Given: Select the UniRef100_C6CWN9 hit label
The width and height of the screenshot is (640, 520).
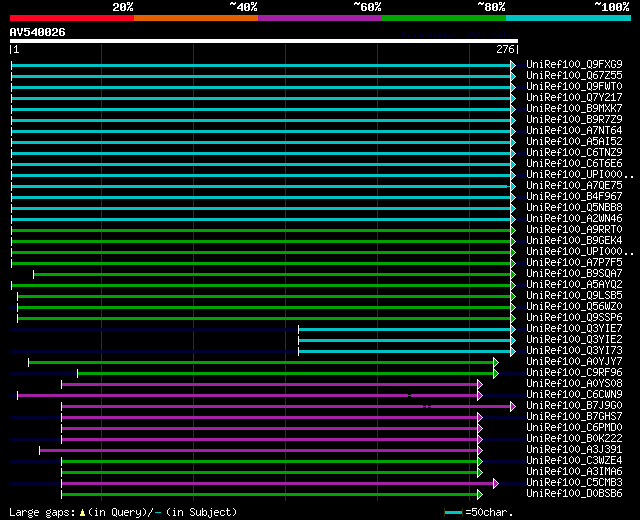Looking at the screenshot, I should [574, 395].
